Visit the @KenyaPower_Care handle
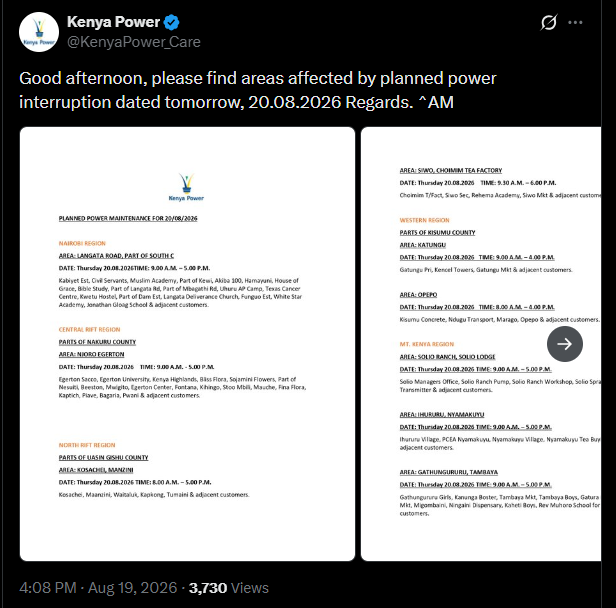This screenshot has height=608, width=616. 134,42
